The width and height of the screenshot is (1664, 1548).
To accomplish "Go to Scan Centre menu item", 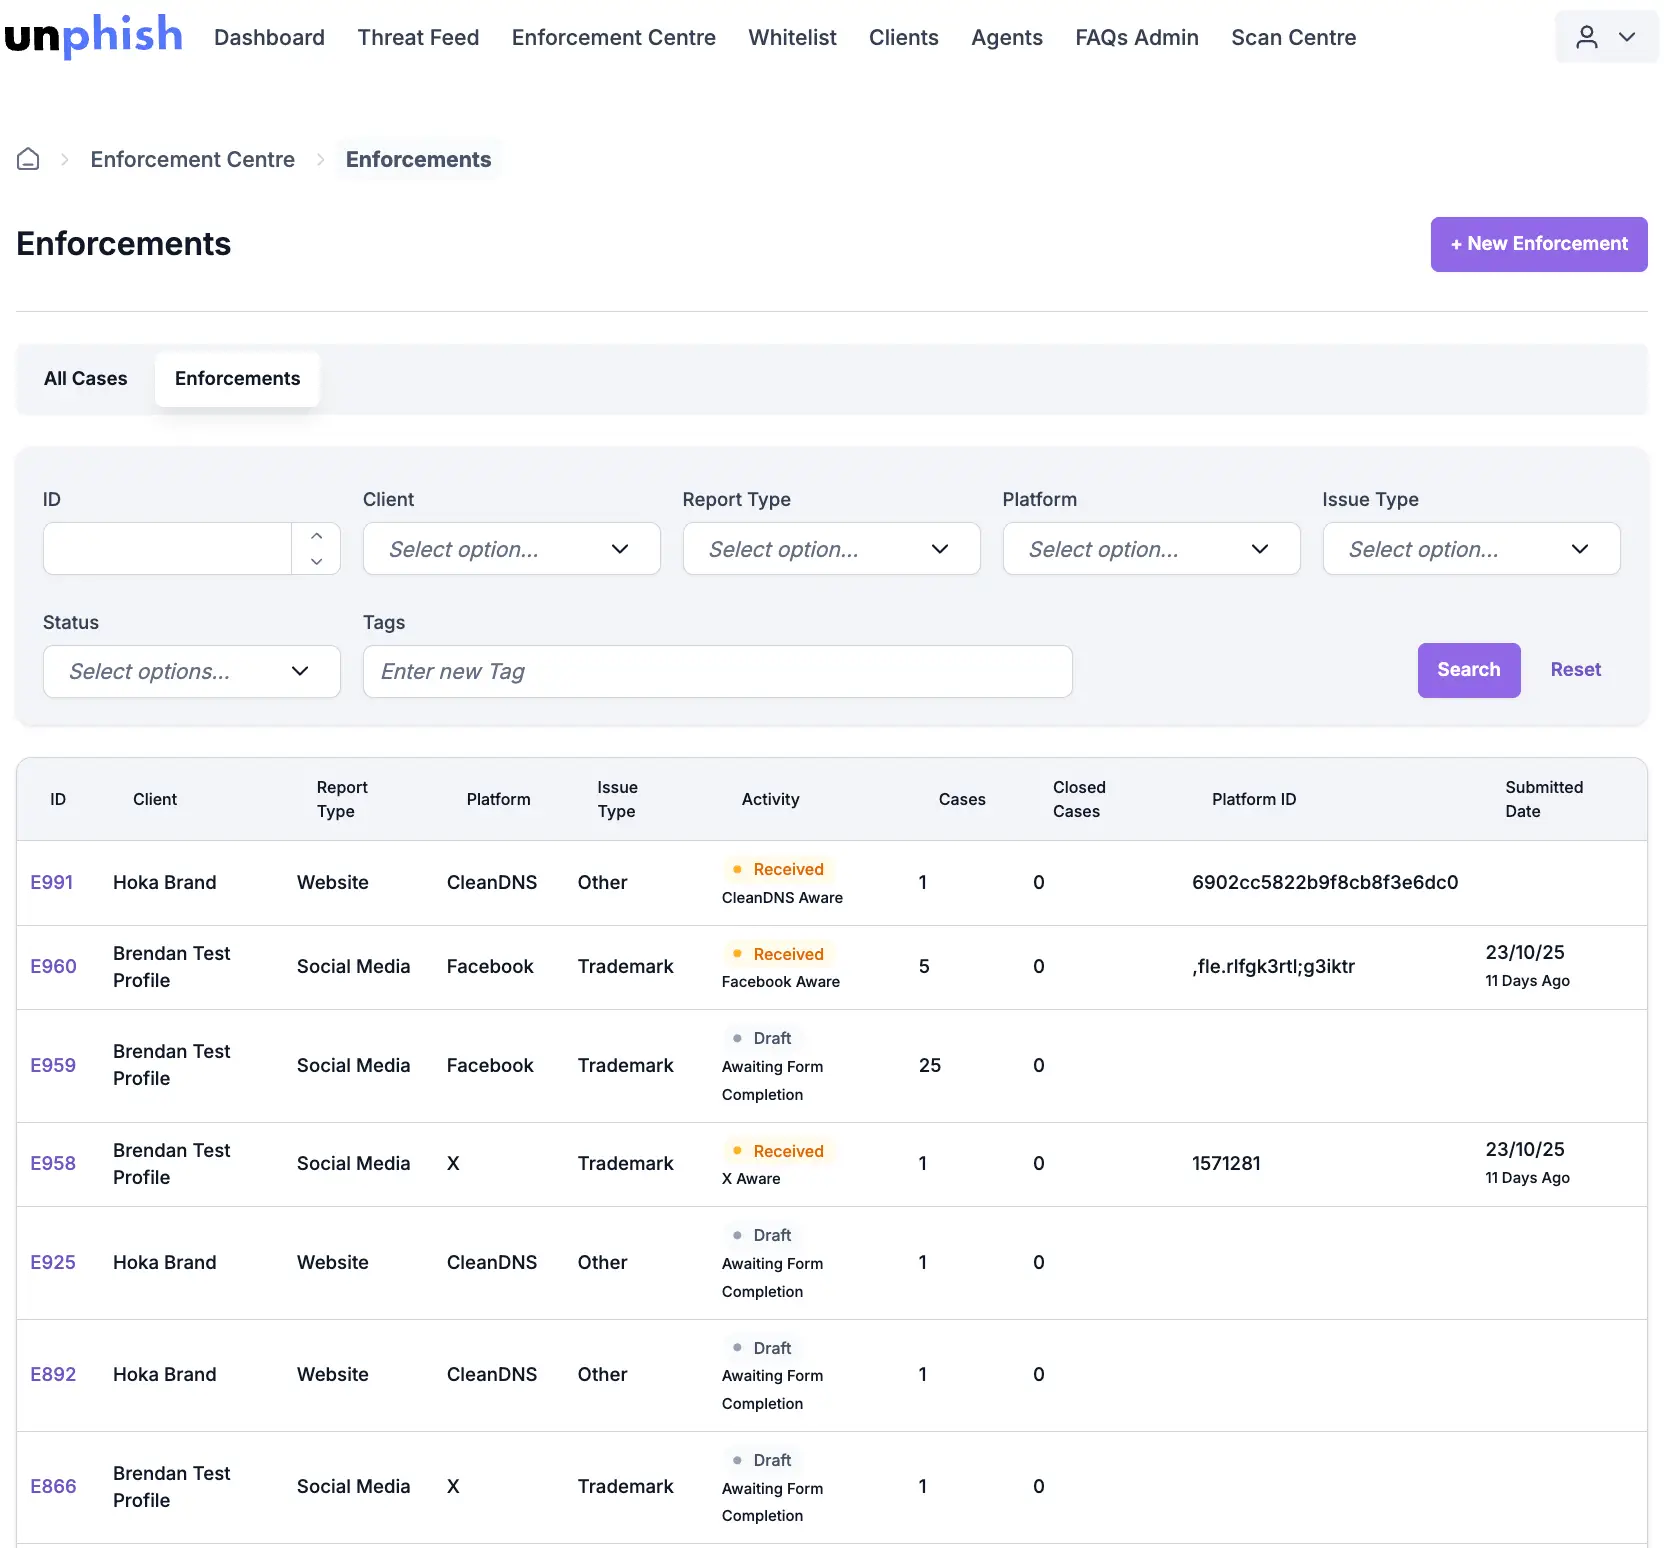I will click(x=1293, y=38).
